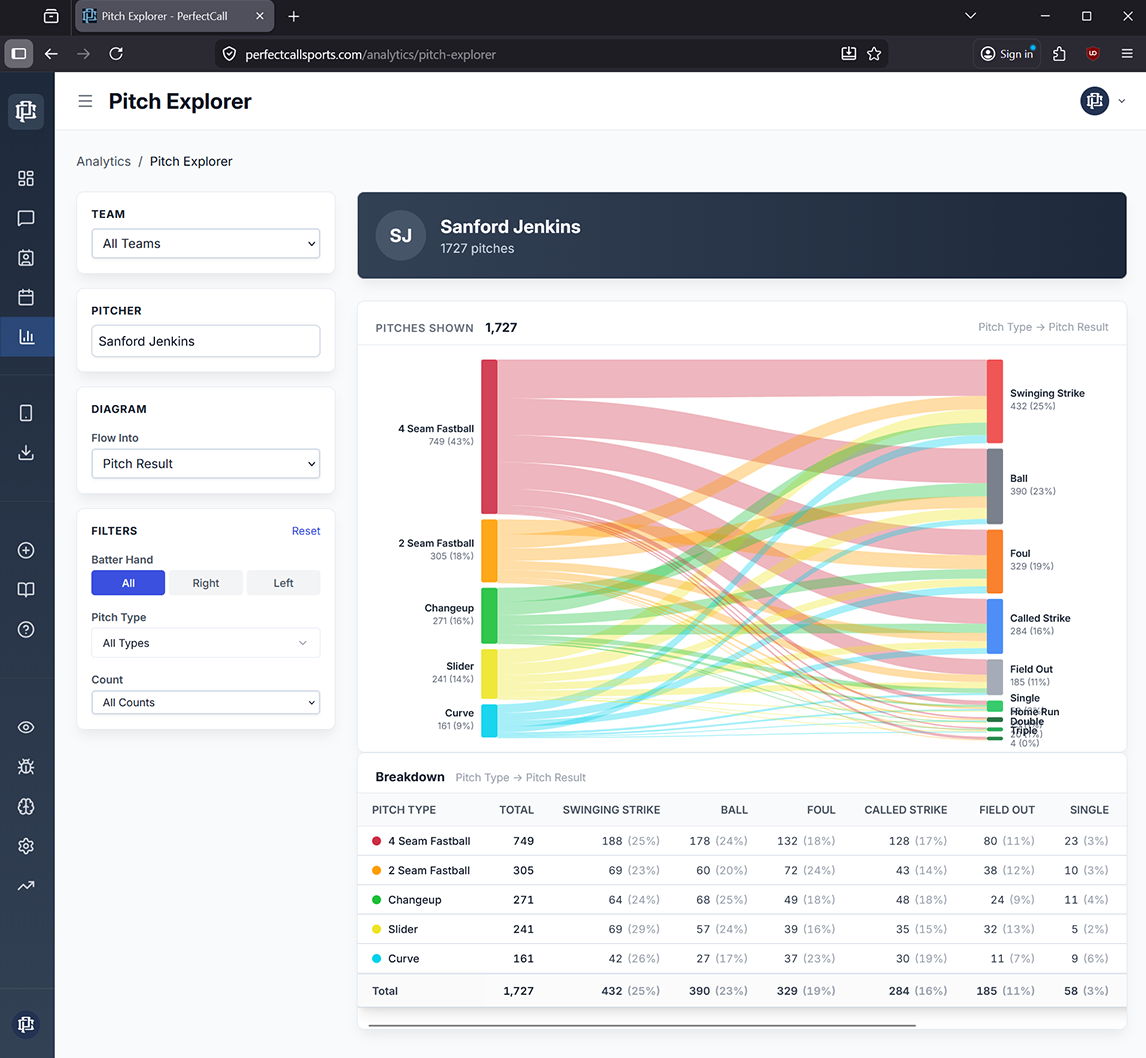The image size is (1146, 1058).
Task: Open the dashboard grid icon in sidebar
Action: pyautogui.click(x=27, y=178)
